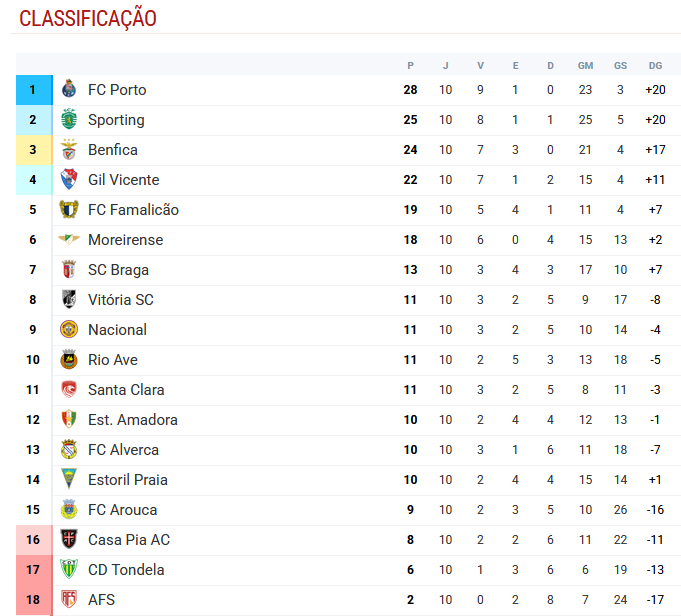
Task: Click the Sporting club crest icon
Action: pyautogui.click(x=69, y=120)
